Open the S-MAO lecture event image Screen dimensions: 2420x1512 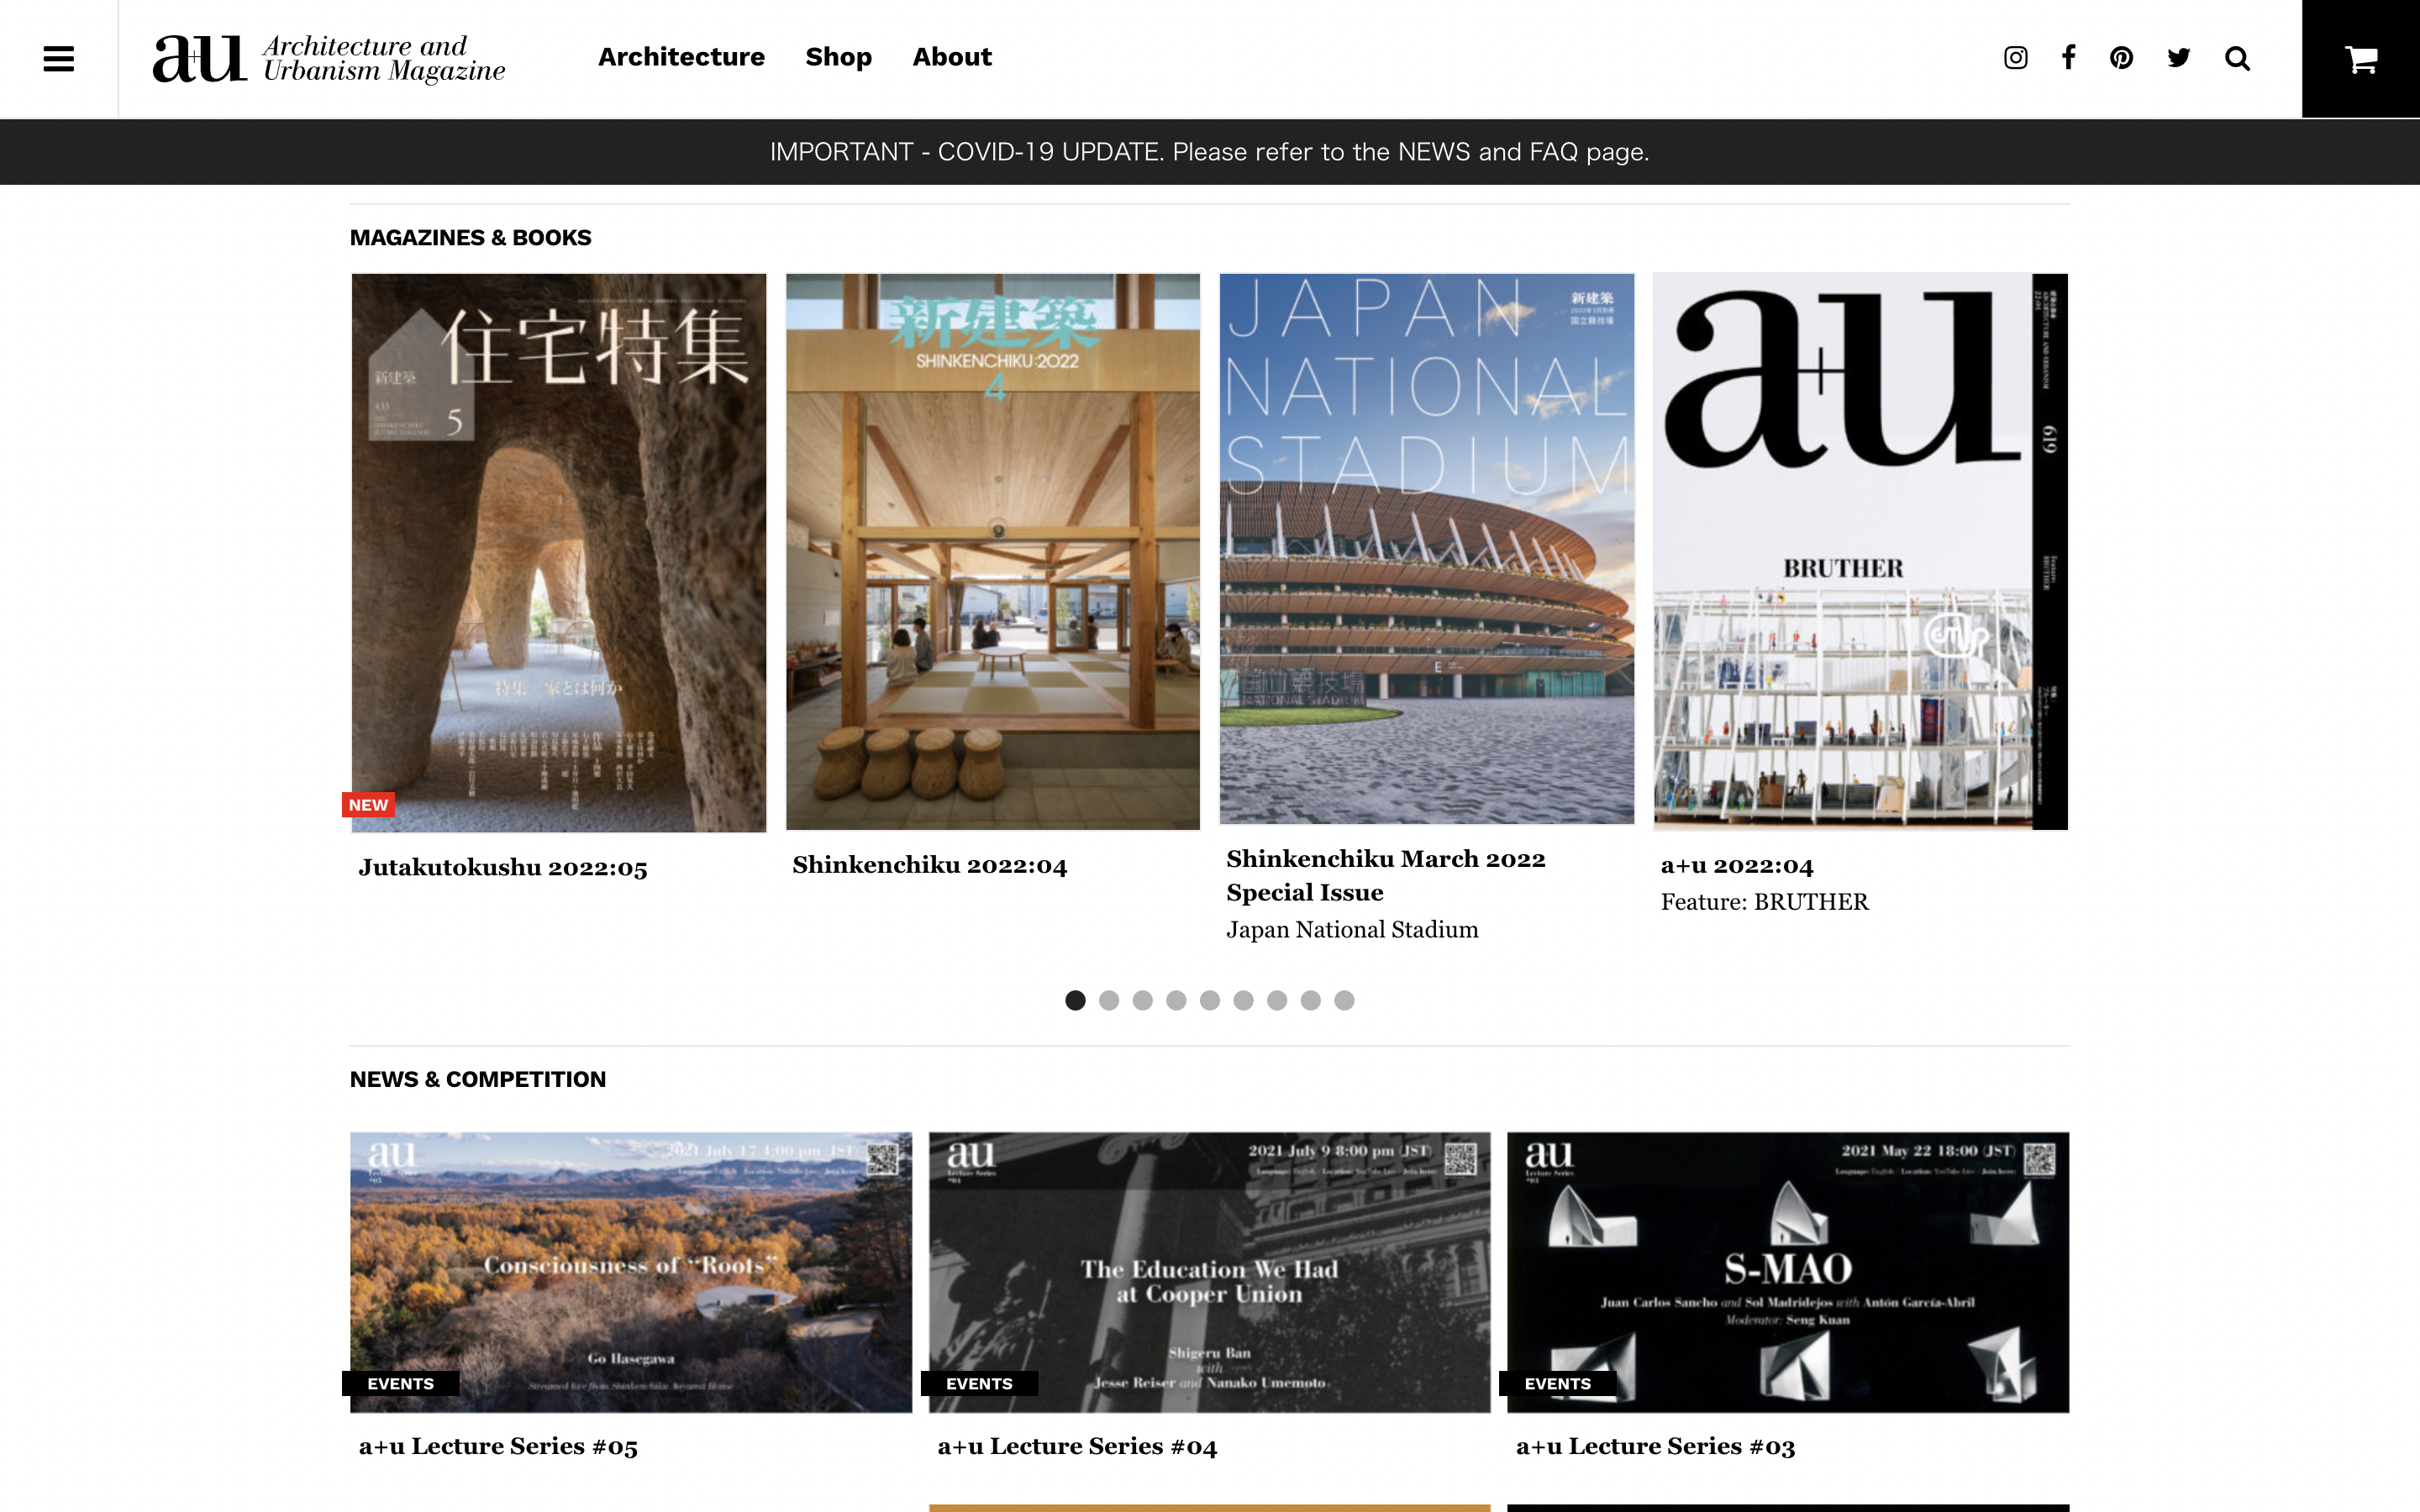[x=1787, y=1271]
